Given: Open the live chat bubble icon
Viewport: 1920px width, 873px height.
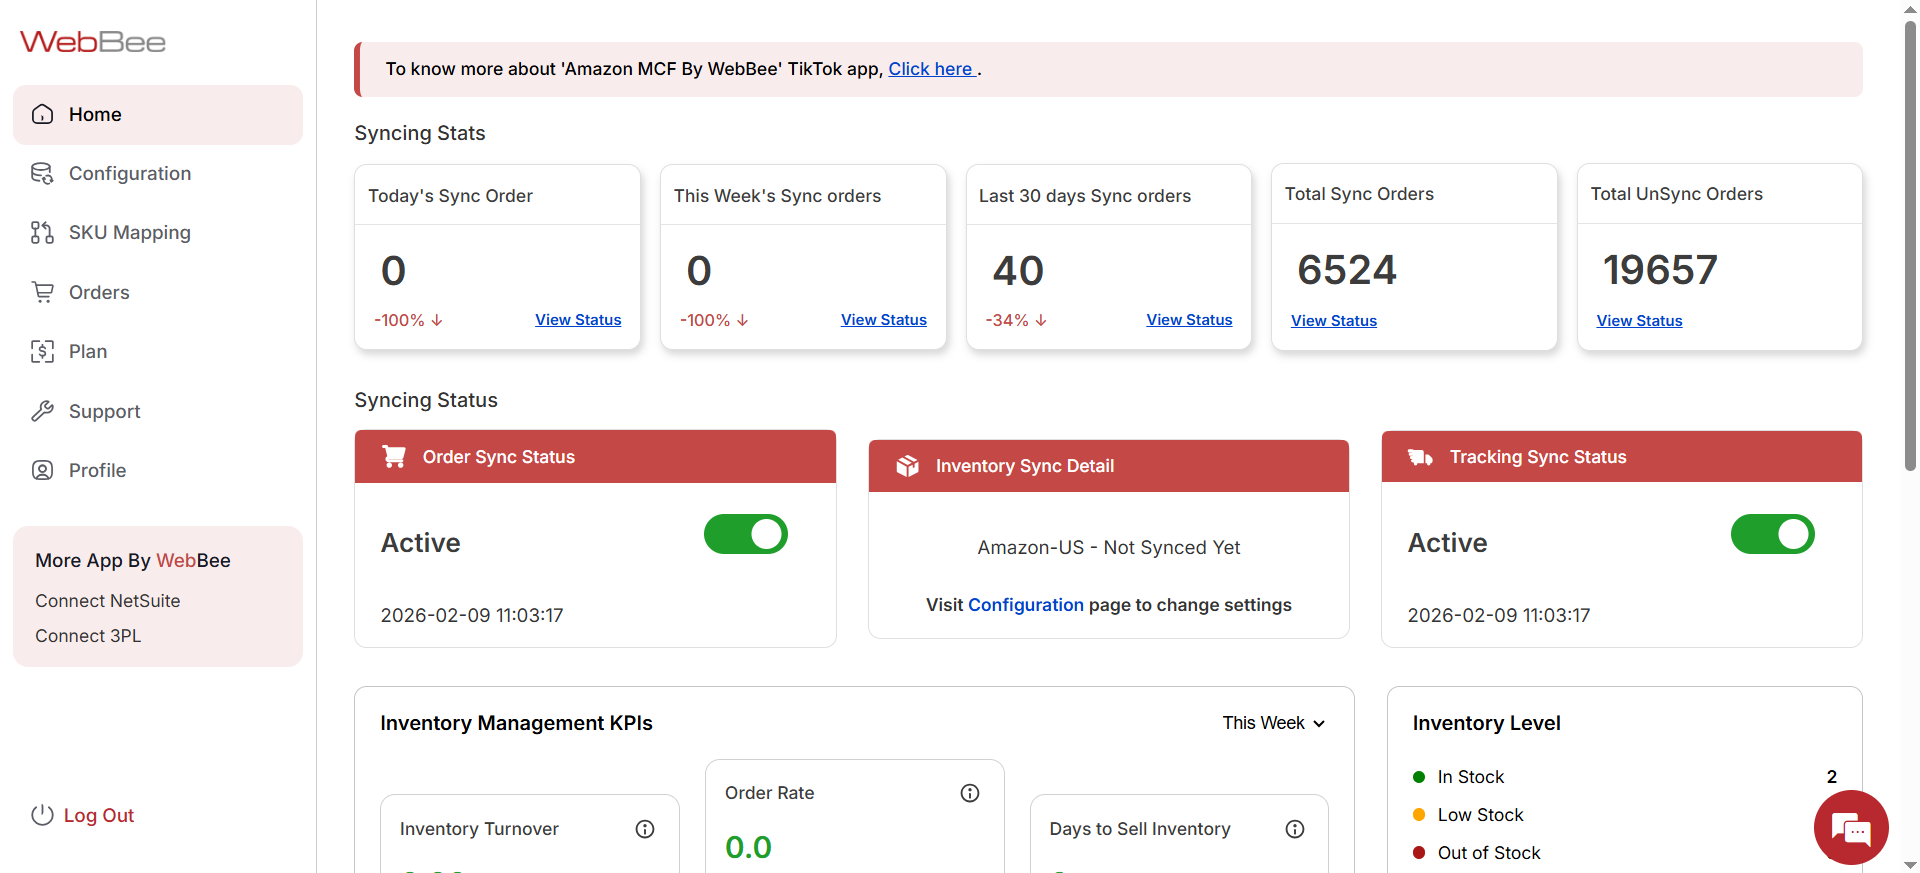Looking at the screenshot, I should point(1850,827).
